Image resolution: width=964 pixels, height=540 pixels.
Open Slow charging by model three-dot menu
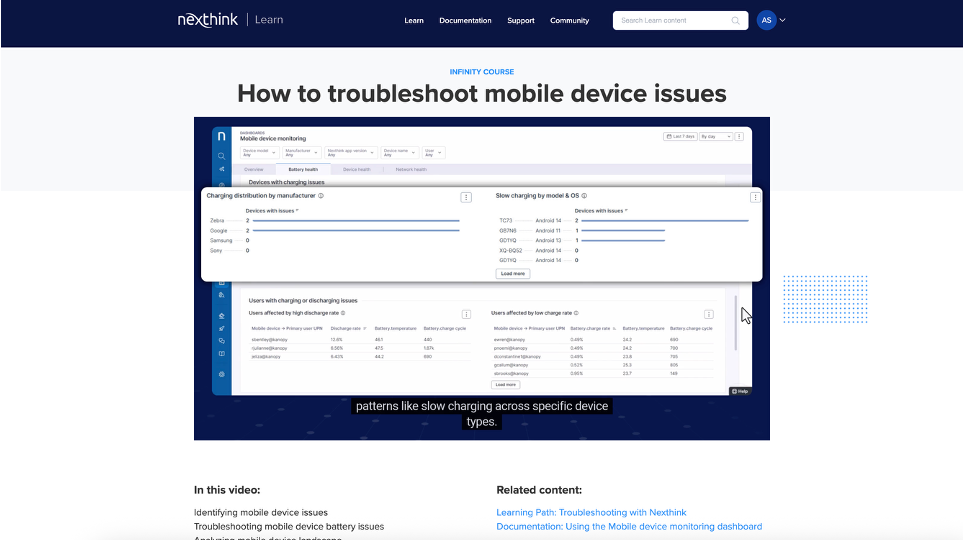click(x=754, y=197)
